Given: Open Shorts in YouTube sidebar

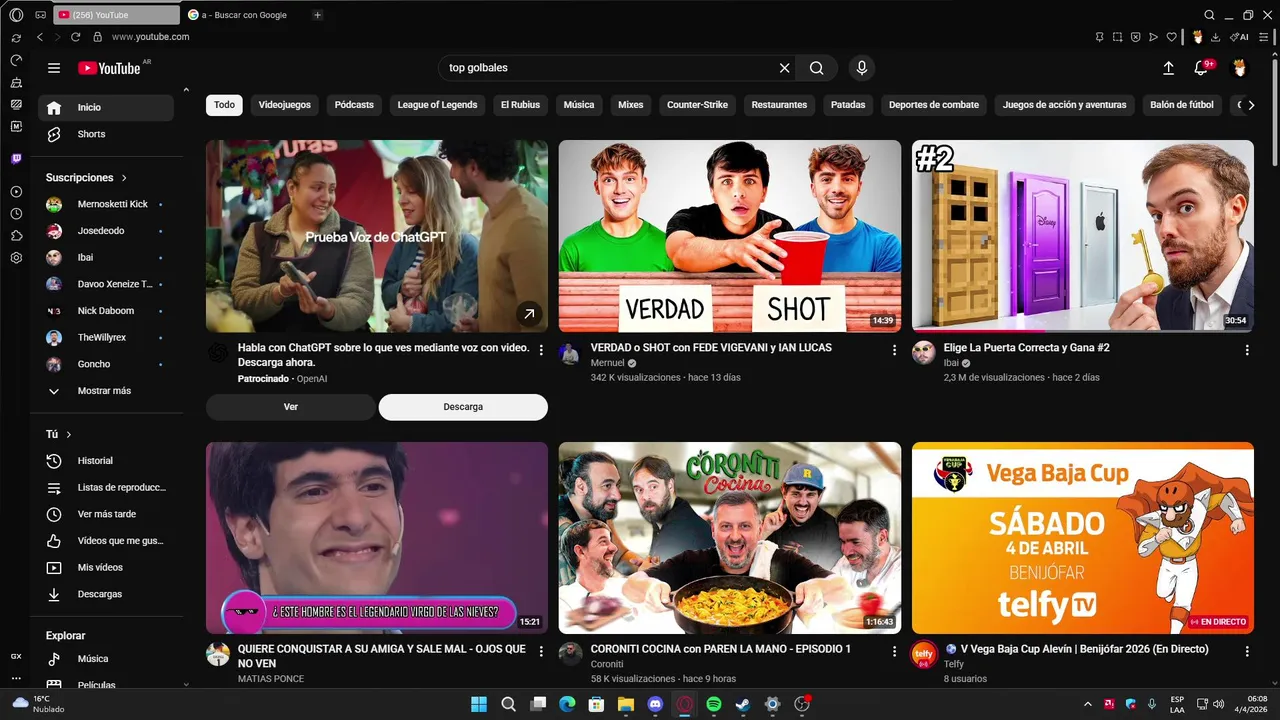Looking at the screenshot, I should click(106, 134).
